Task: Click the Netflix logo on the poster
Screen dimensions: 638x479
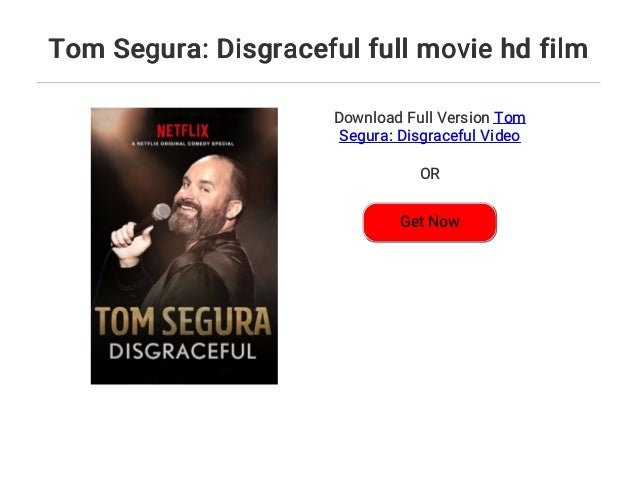Action: (183, 131)
